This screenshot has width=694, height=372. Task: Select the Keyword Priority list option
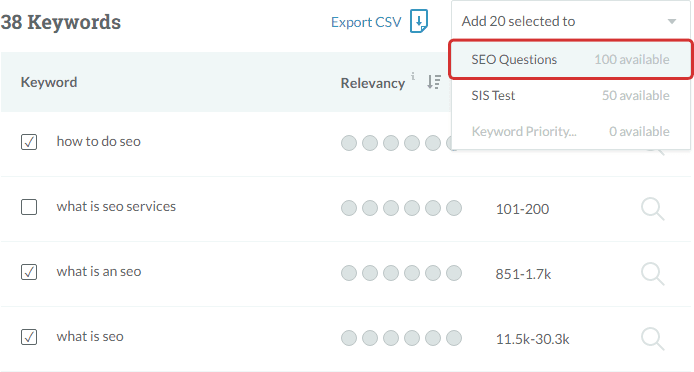tap(571, 131)
